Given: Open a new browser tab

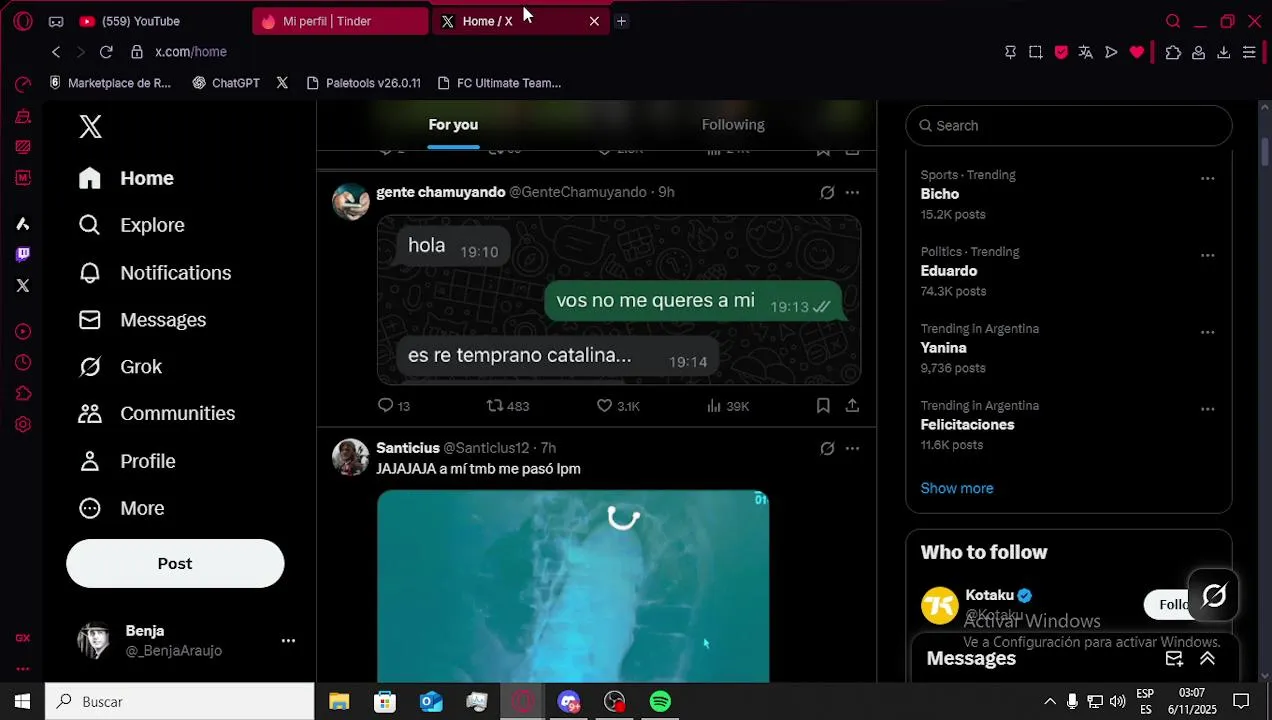Looking at the screenshot, I should click(621, 21).
